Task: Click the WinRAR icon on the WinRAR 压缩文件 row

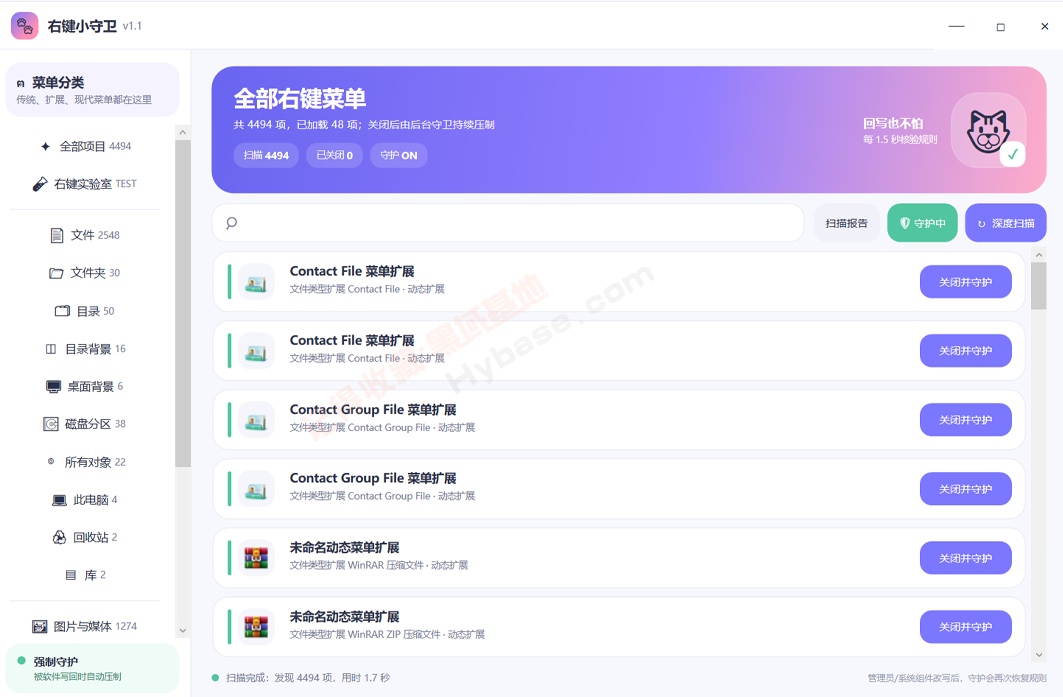Action: [256, 558]
